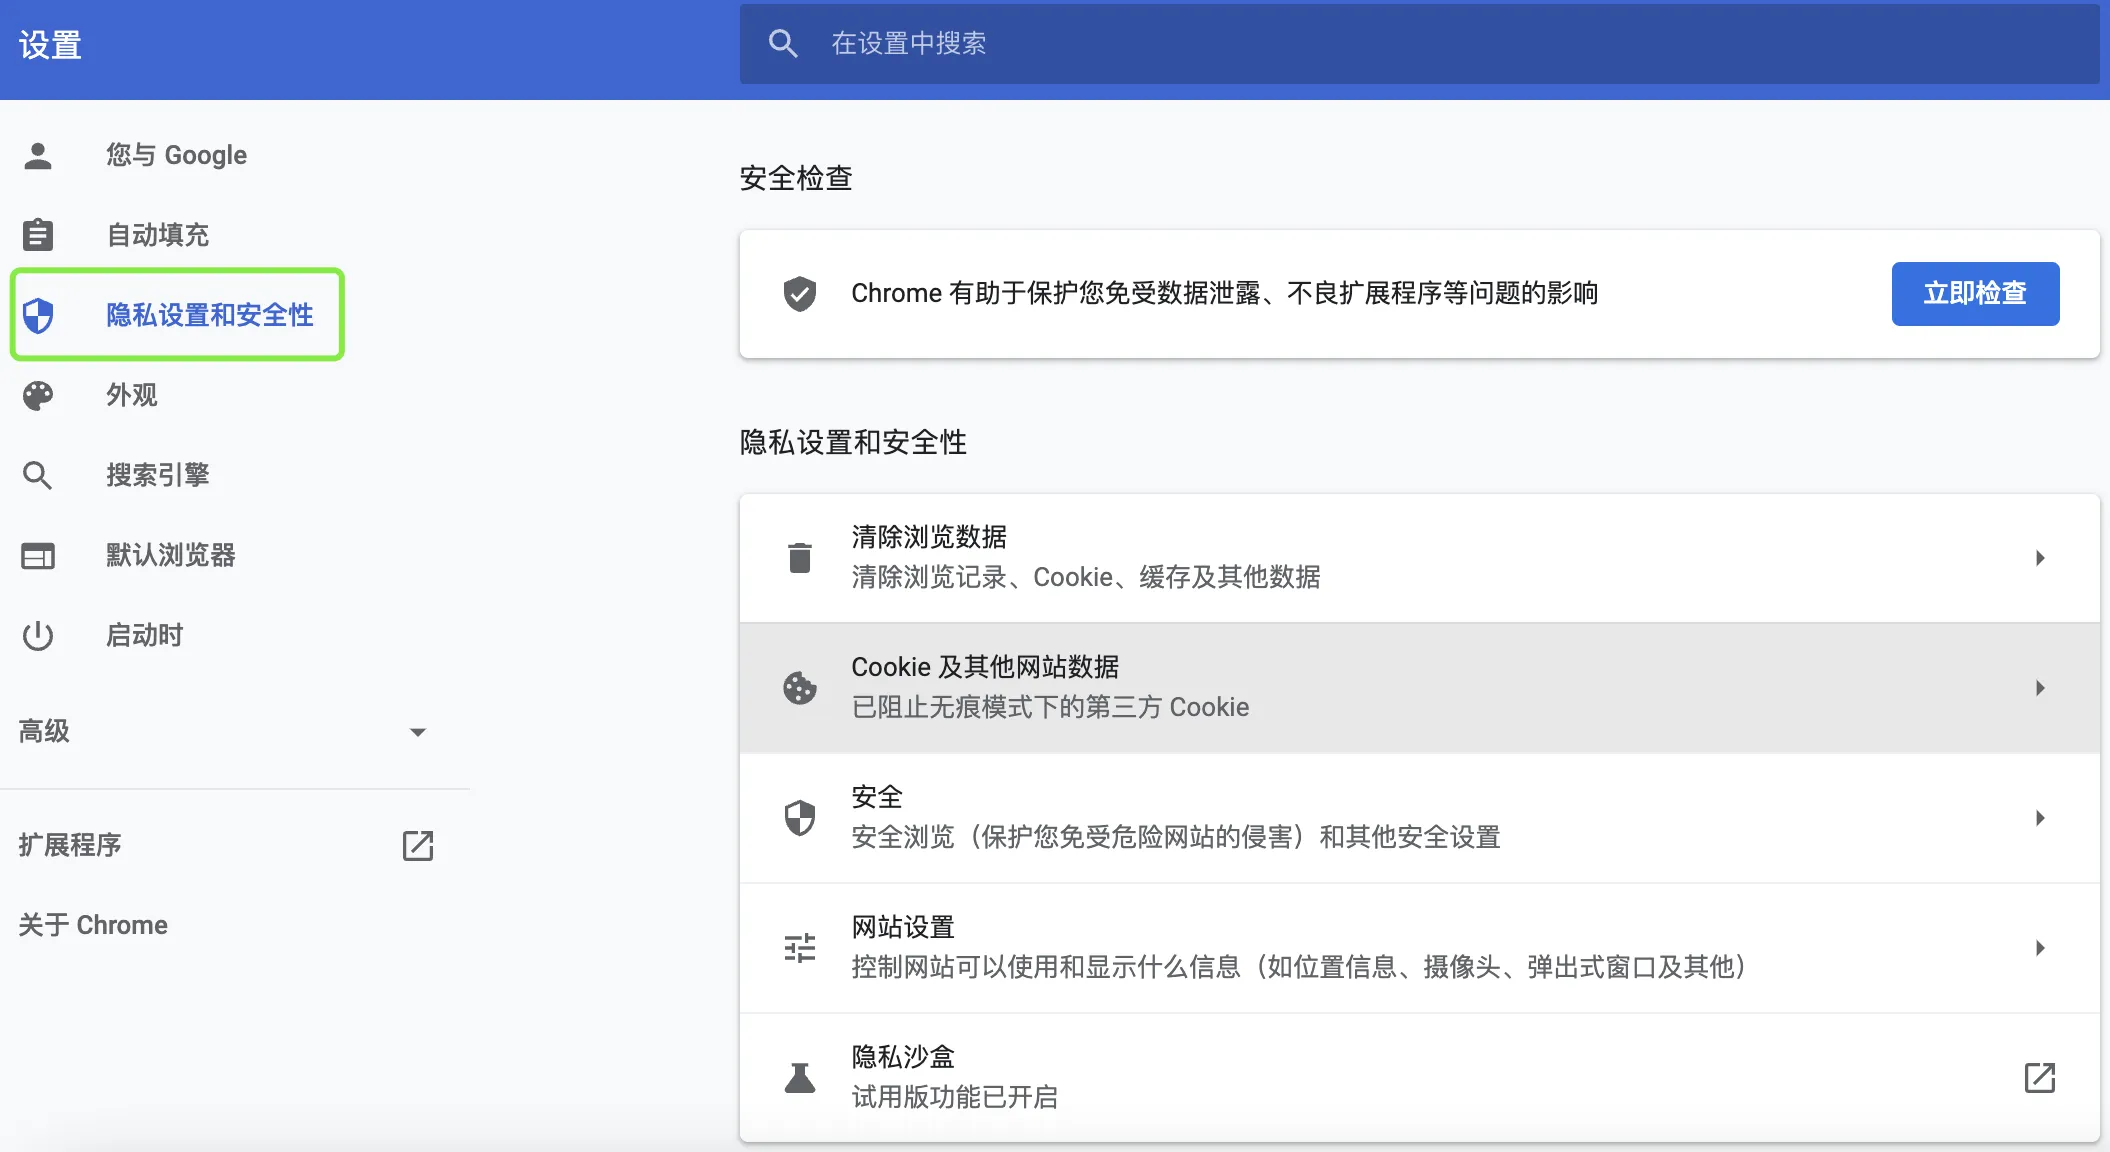Click the Cookie 及其他网站数据 title

coord(985,667)
